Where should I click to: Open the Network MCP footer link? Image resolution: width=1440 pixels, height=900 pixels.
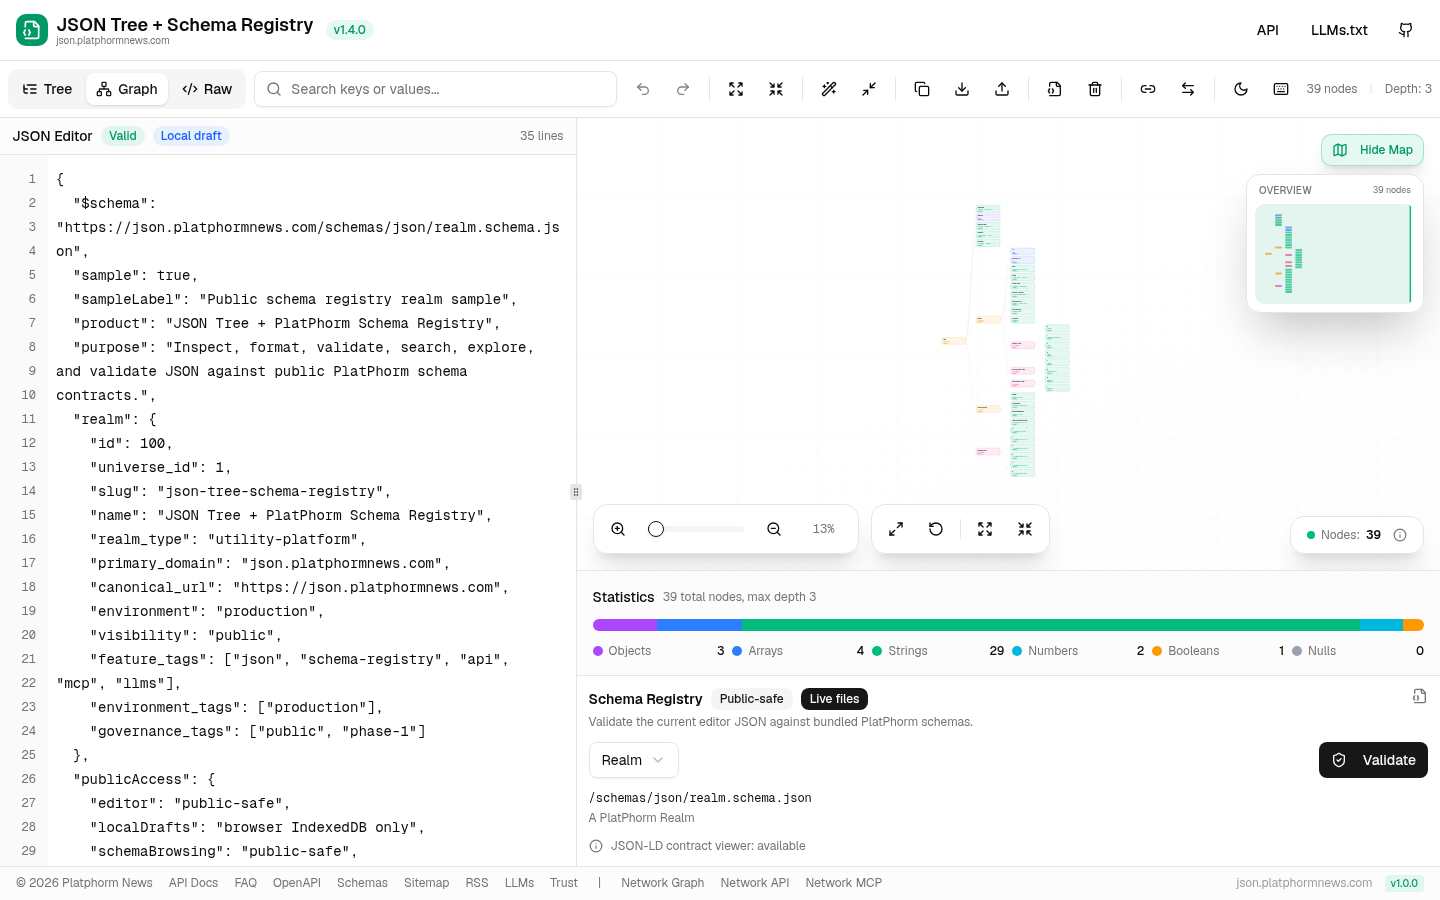click(844, 883)
